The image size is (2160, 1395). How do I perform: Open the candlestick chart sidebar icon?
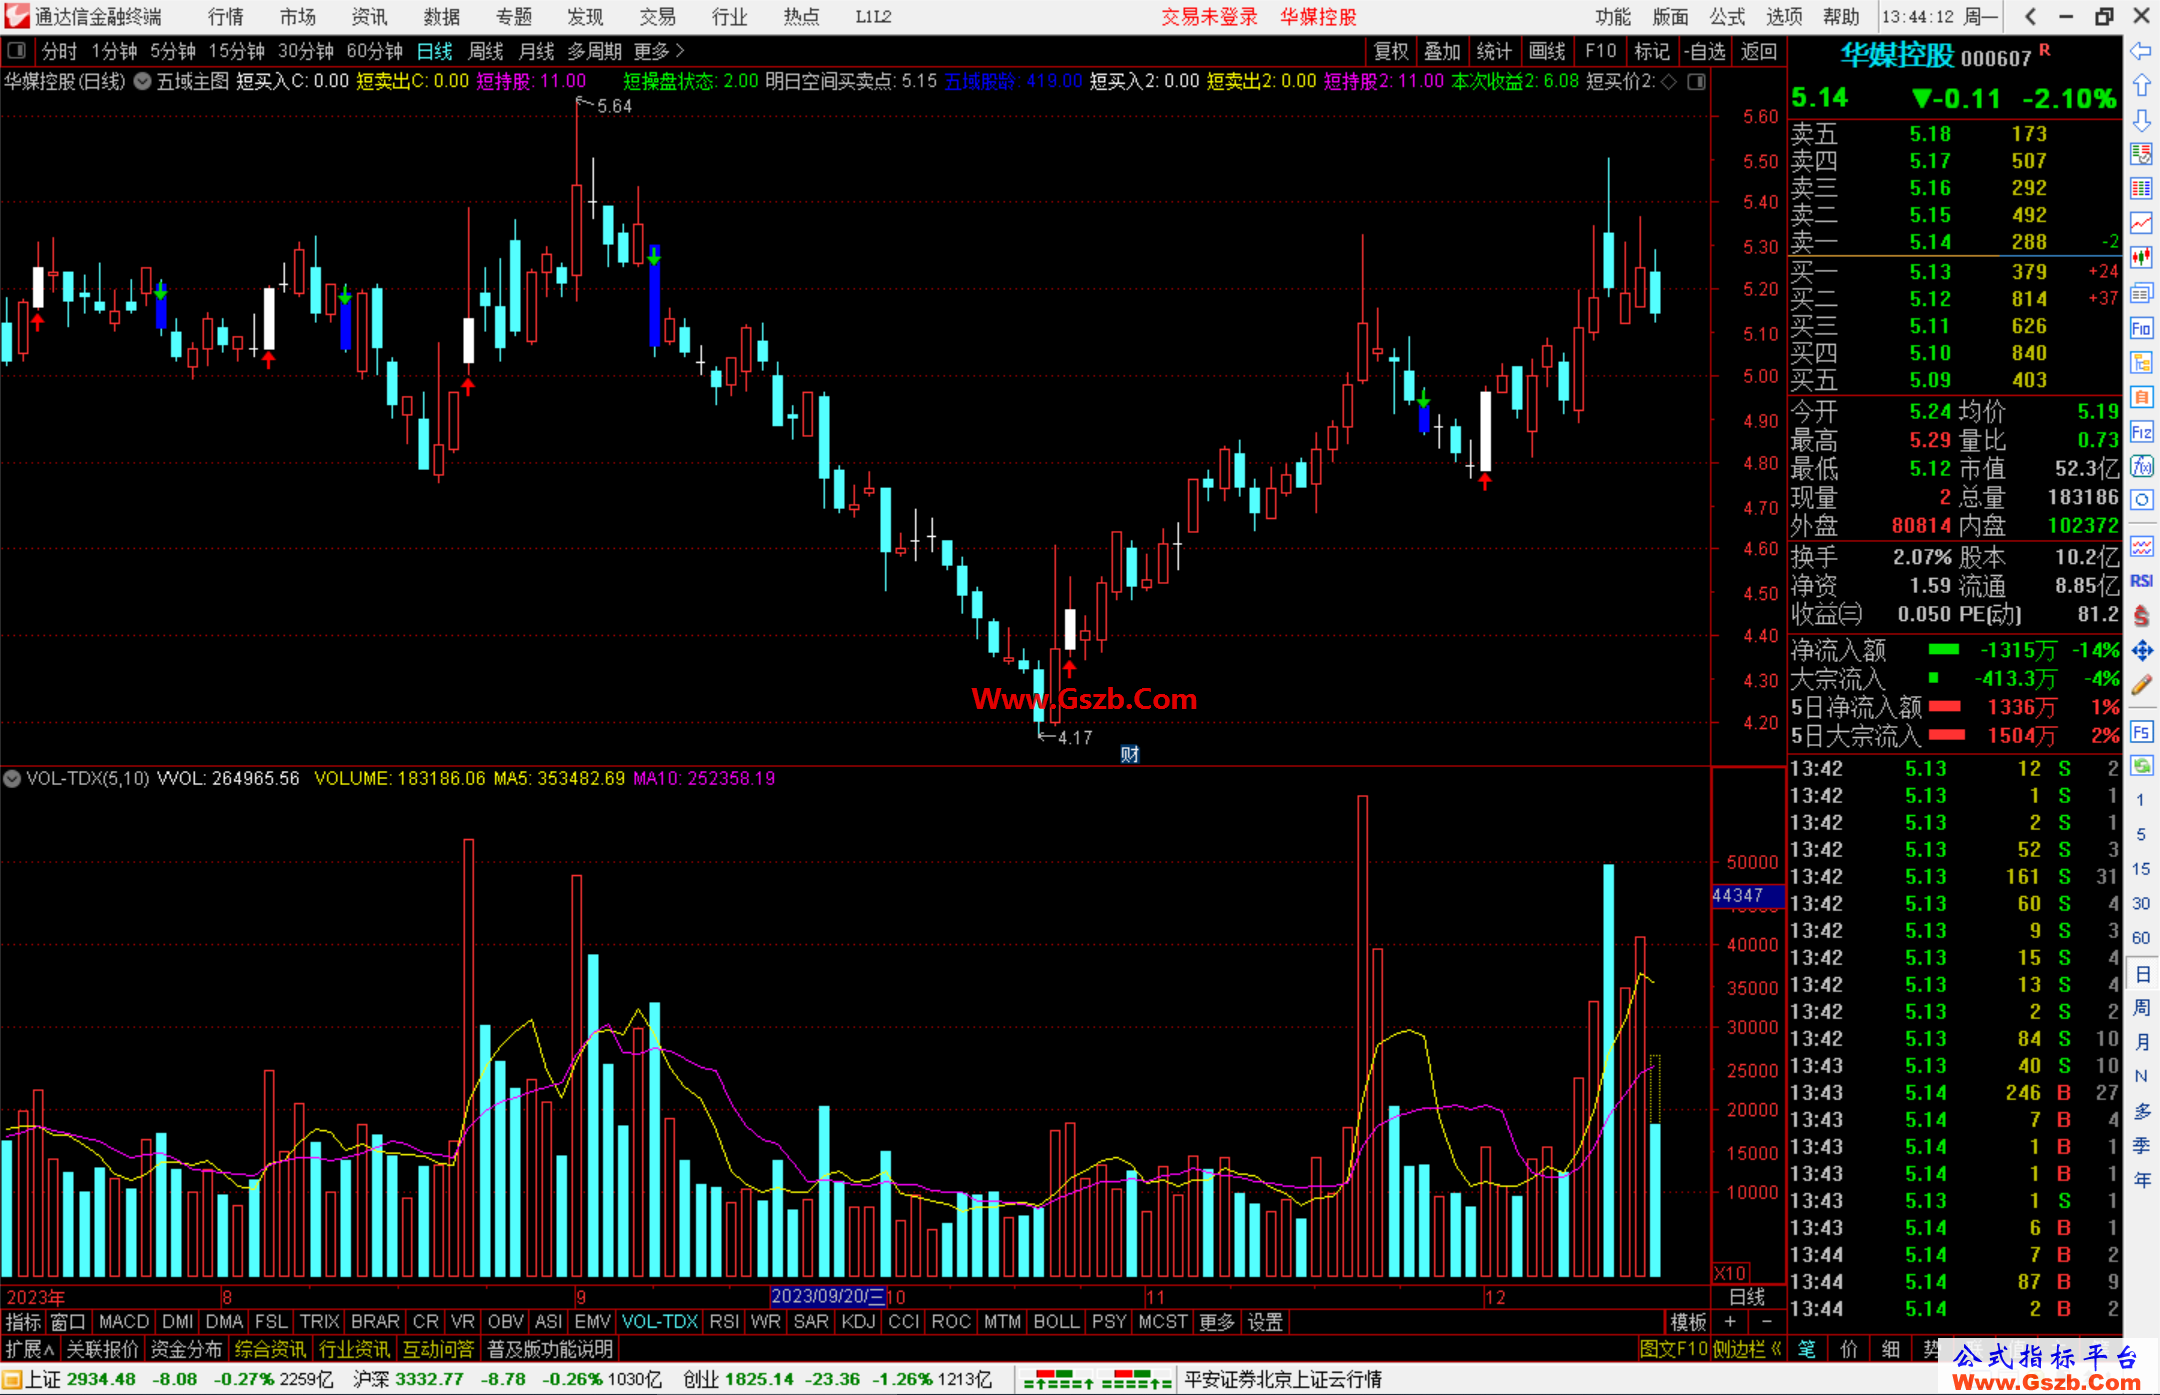[2141, 258]
